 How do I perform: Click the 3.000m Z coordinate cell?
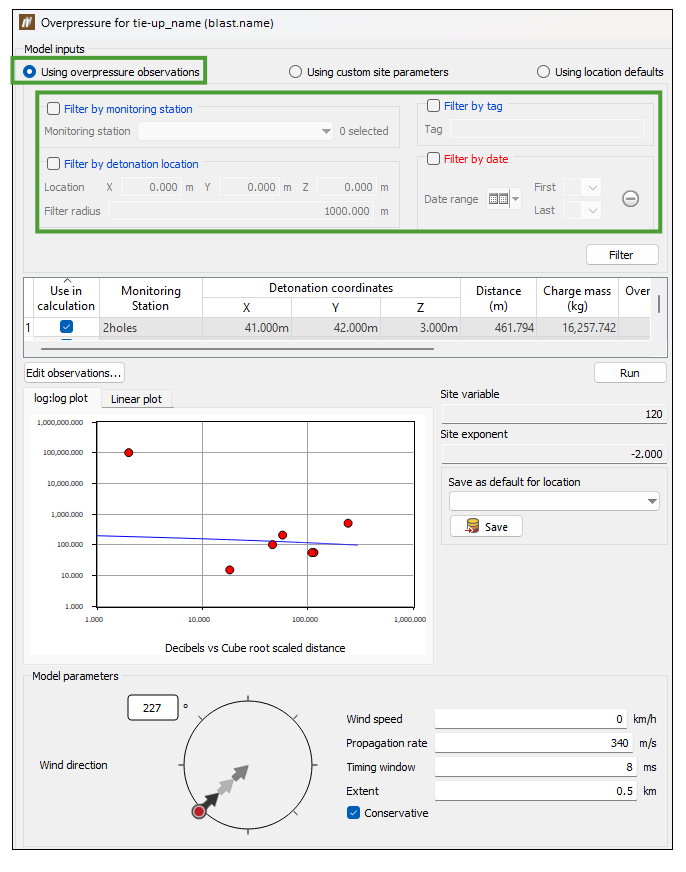420,328
